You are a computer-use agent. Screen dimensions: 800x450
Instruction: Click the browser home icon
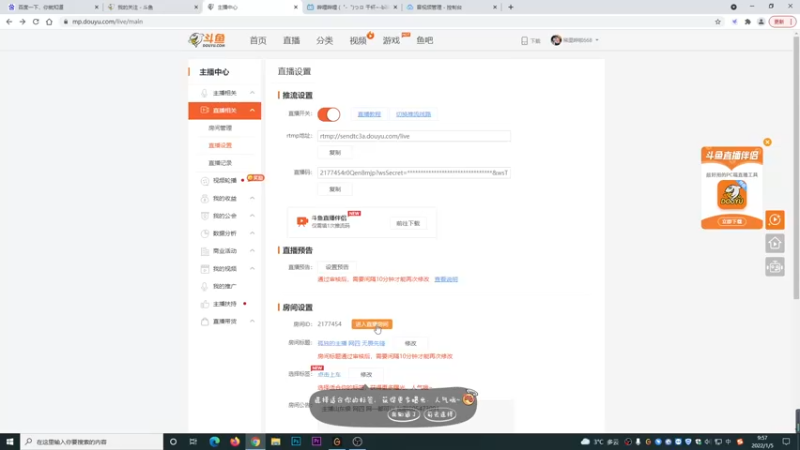pos(49,21)
